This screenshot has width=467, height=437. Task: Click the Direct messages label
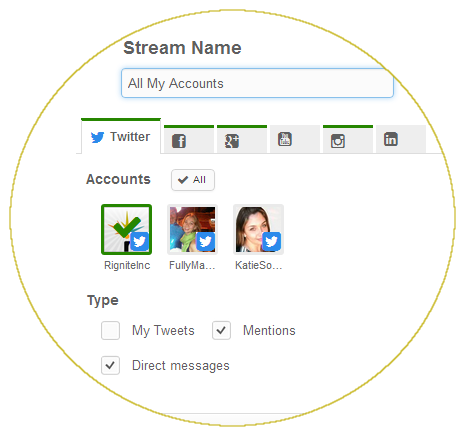point(181,366)
